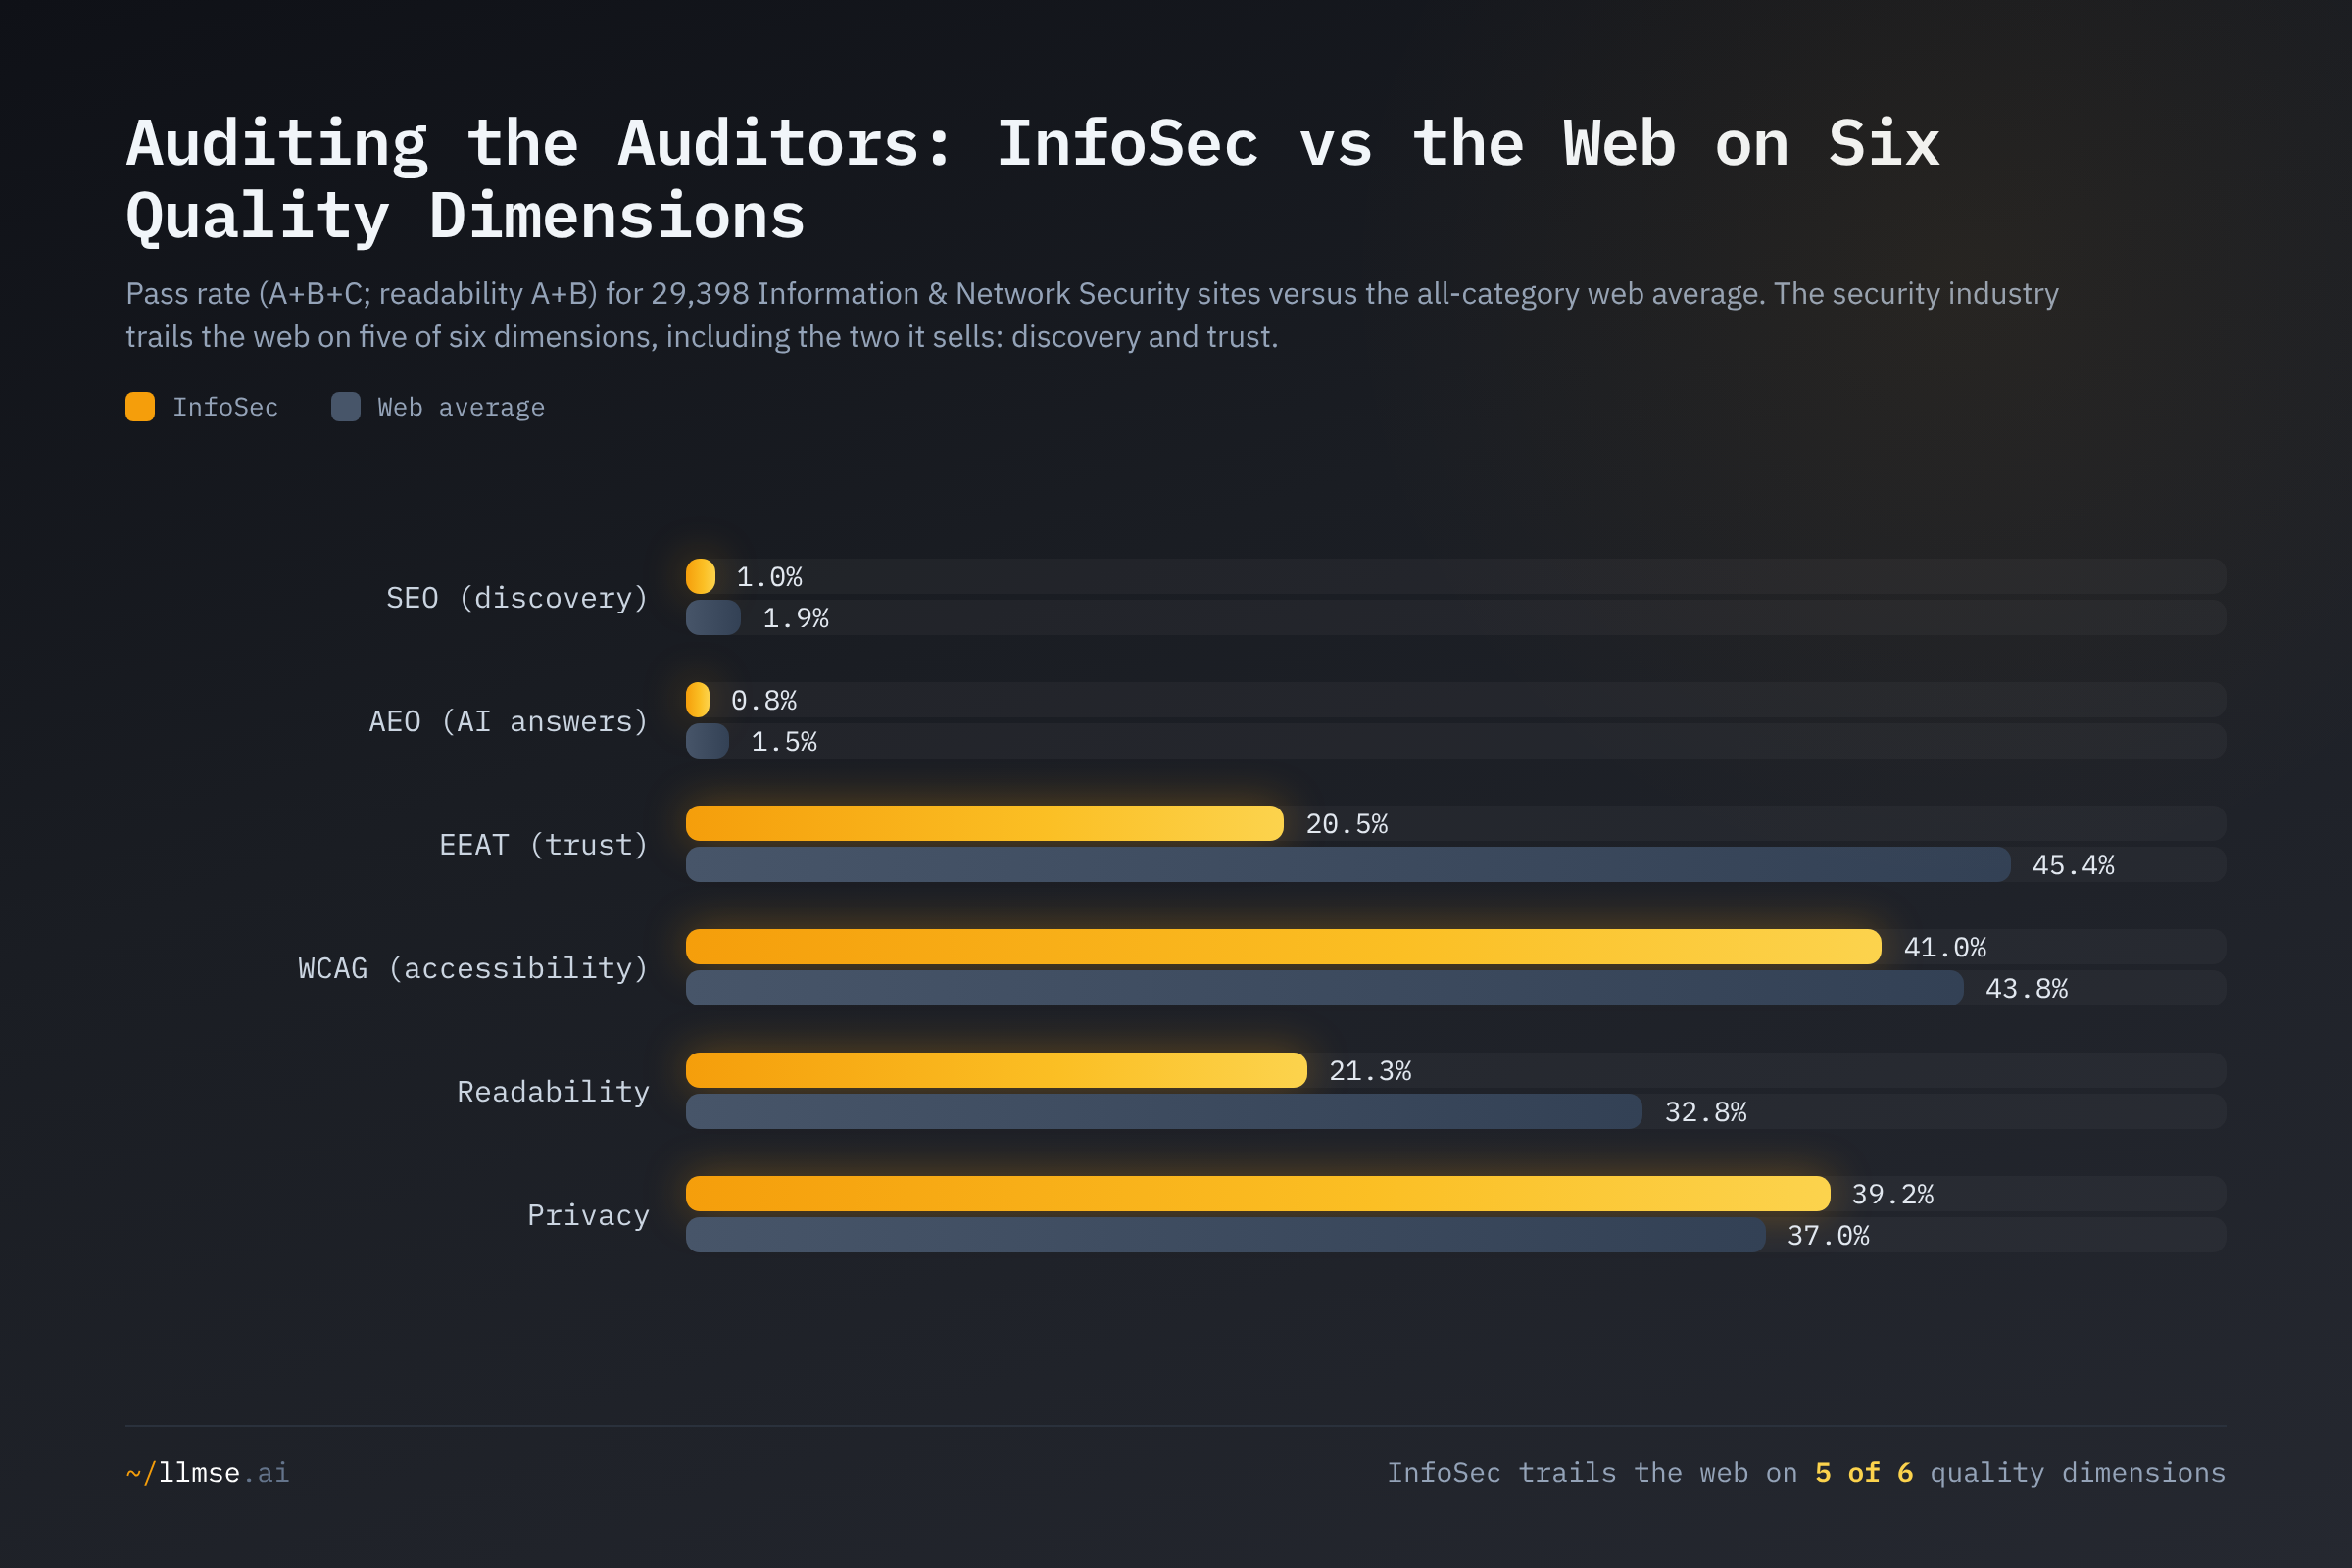2352x1568 pixels.
Task: Click the EEAT (trust) row label
Action: 544,845
